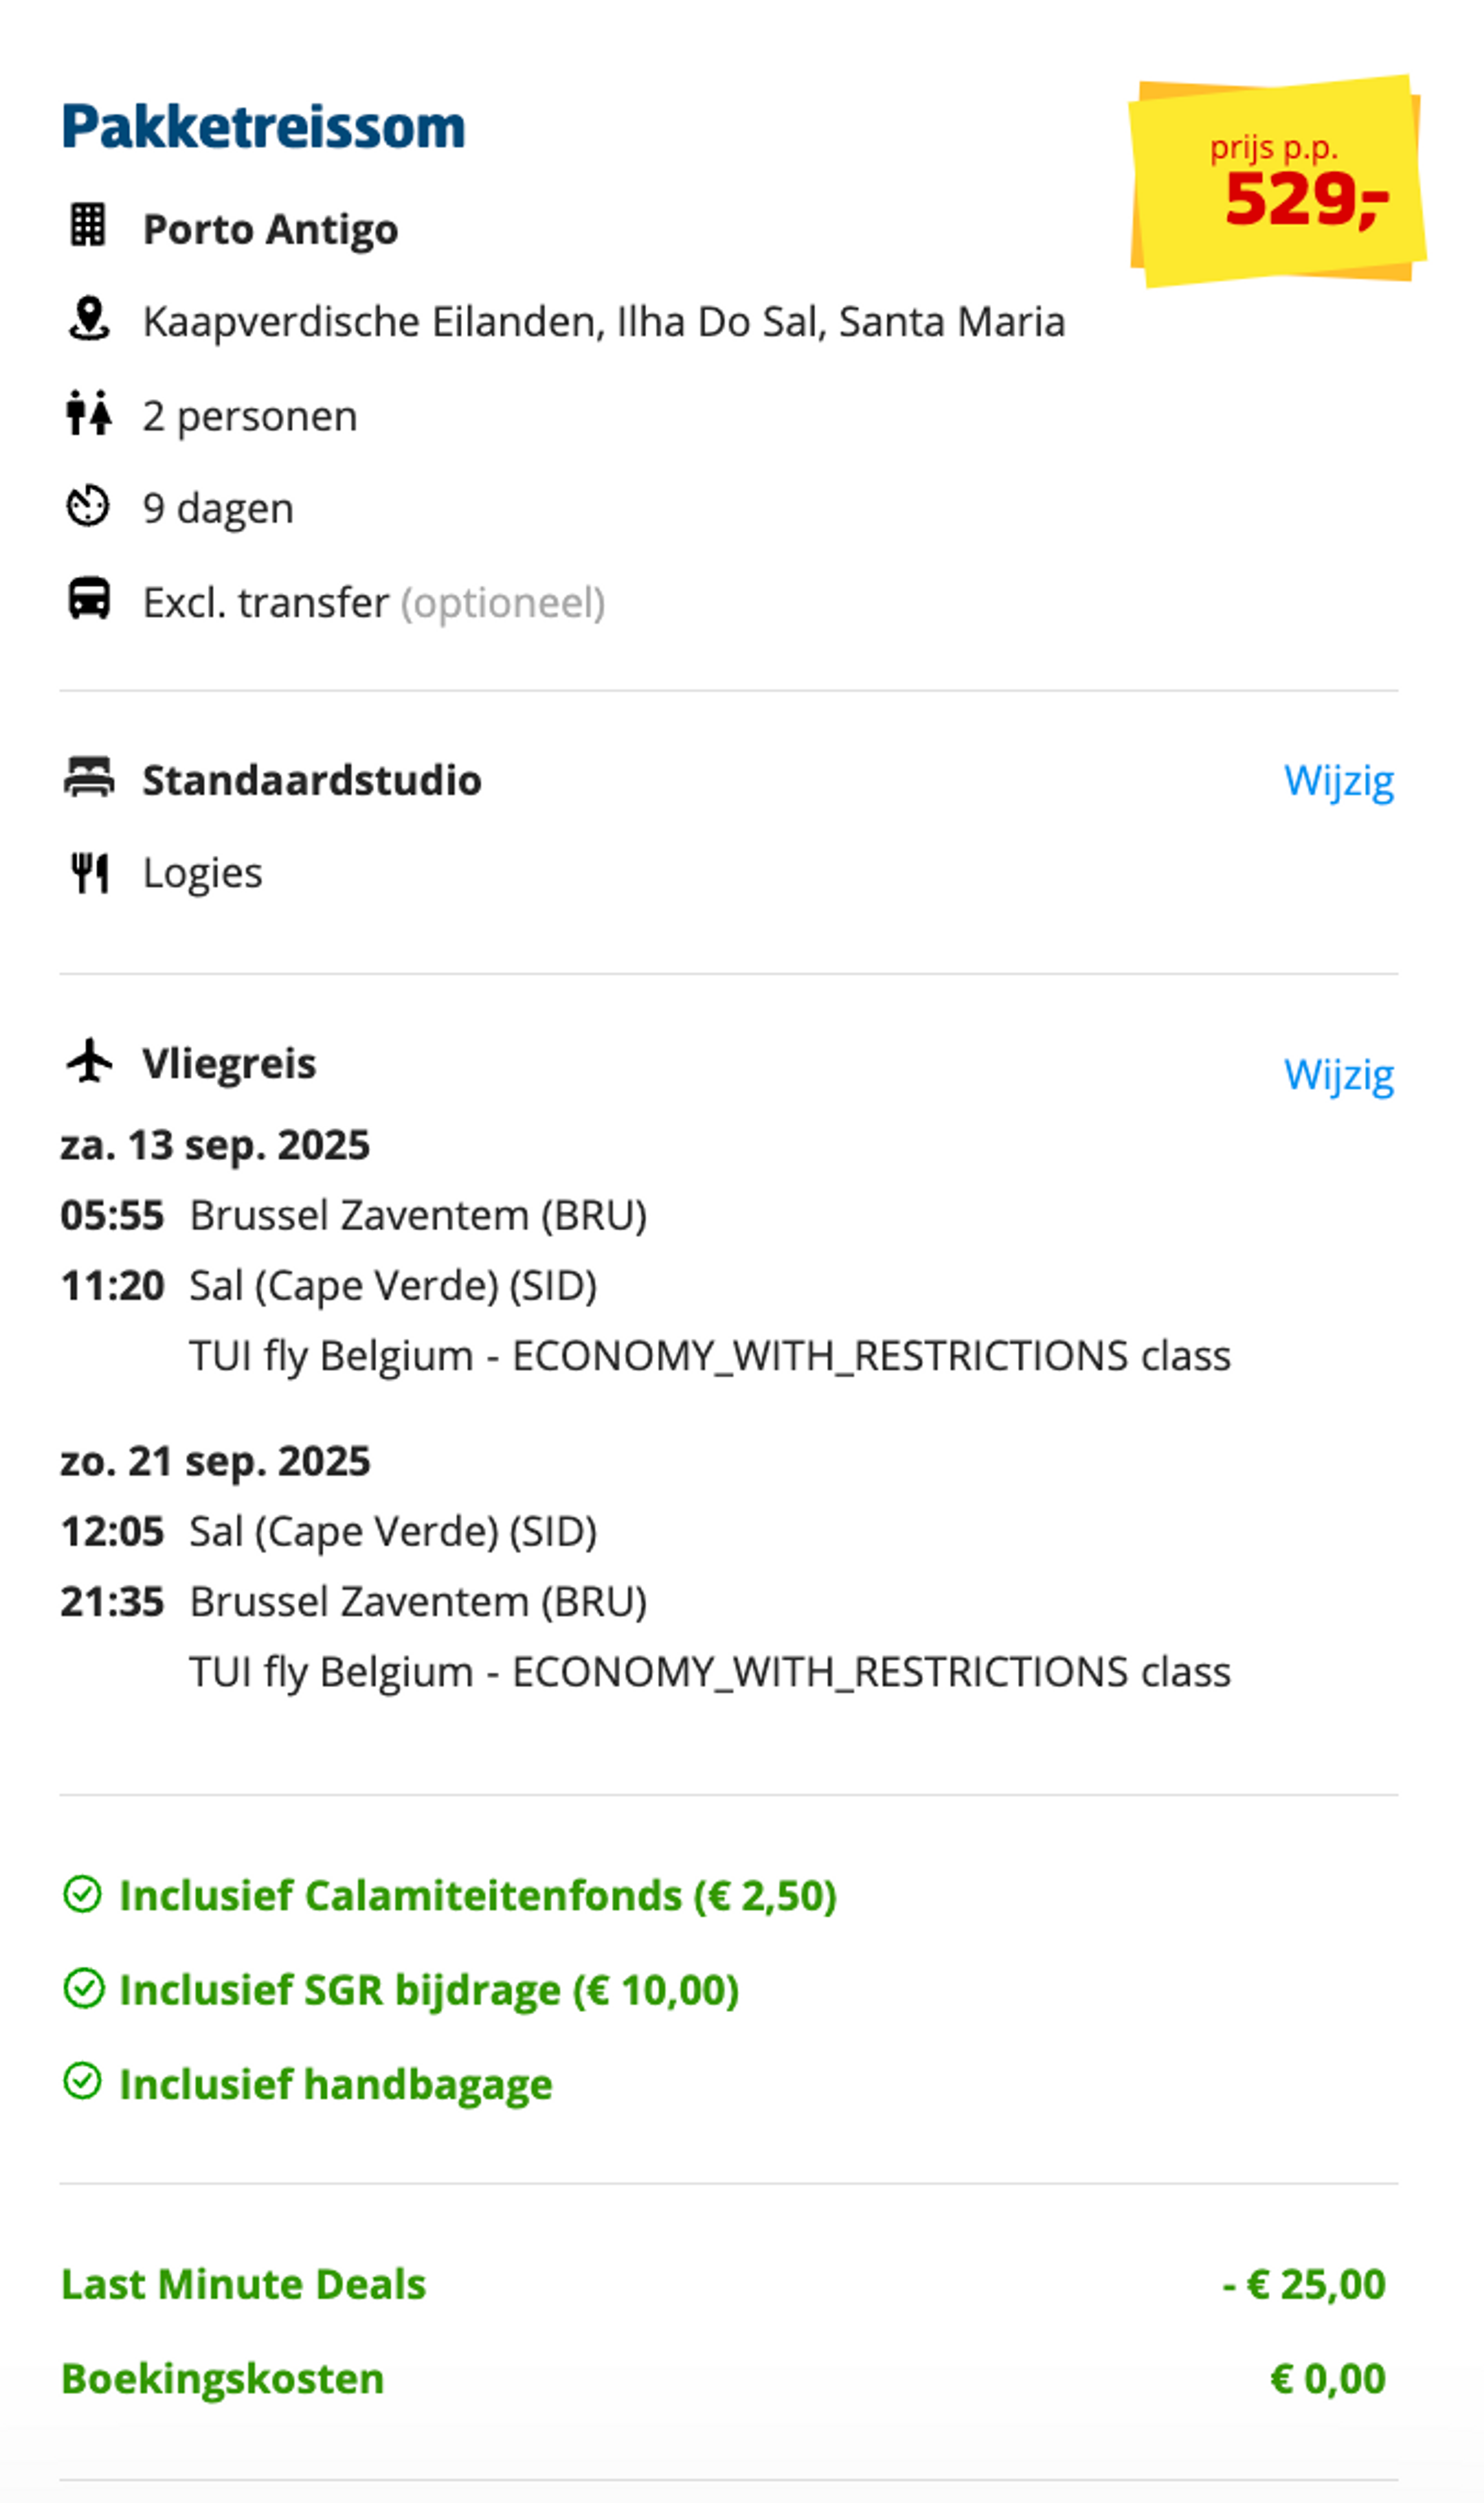Viewport: 1484px width, 2503px height.
Task: Open Wijzig link for Vliegreis flight
Action: point(1339,1075)
